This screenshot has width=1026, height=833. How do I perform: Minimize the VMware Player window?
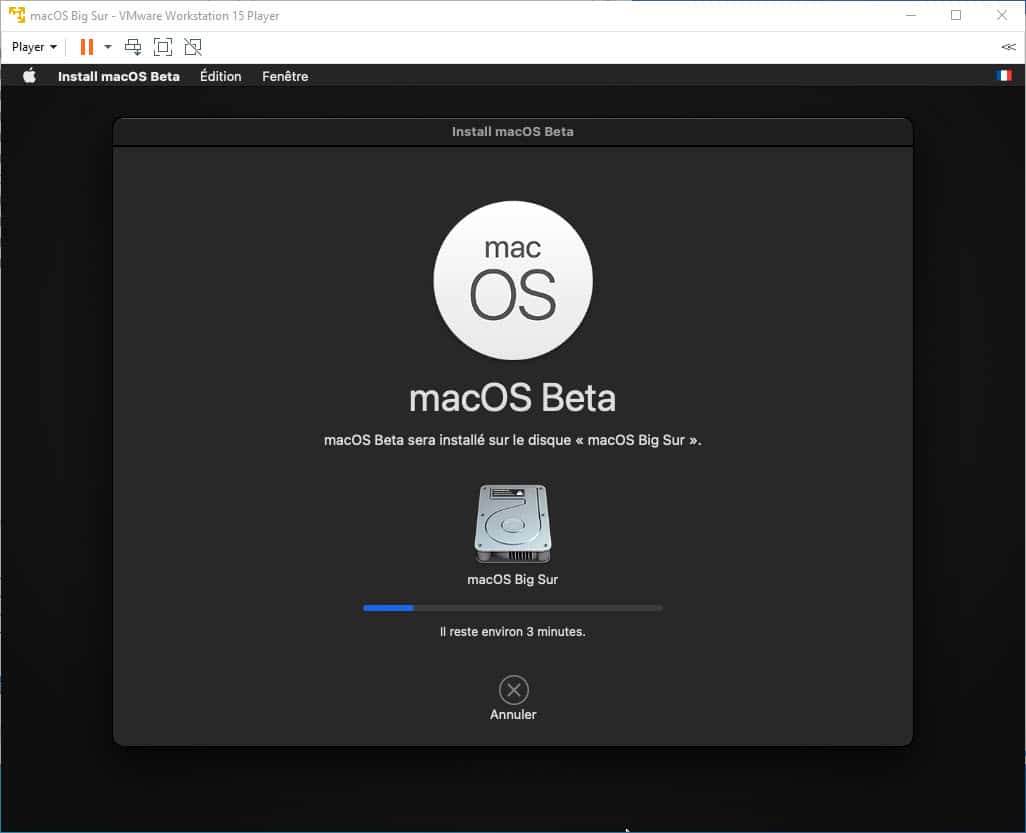pyautogui.click(x=910, y=15)
